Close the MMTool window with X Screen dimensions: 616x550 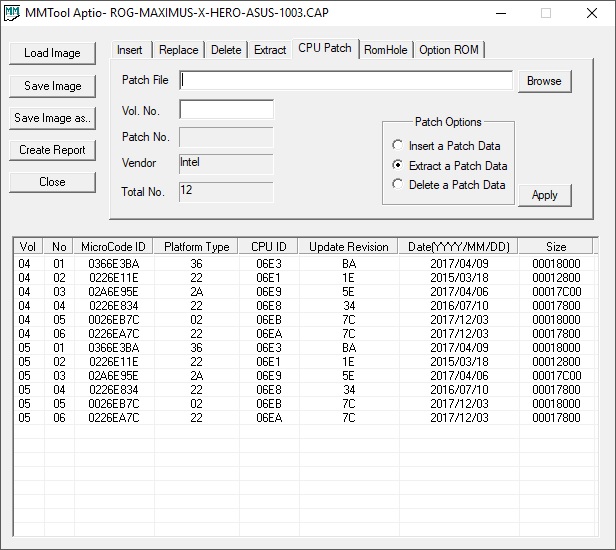[592, 13]
